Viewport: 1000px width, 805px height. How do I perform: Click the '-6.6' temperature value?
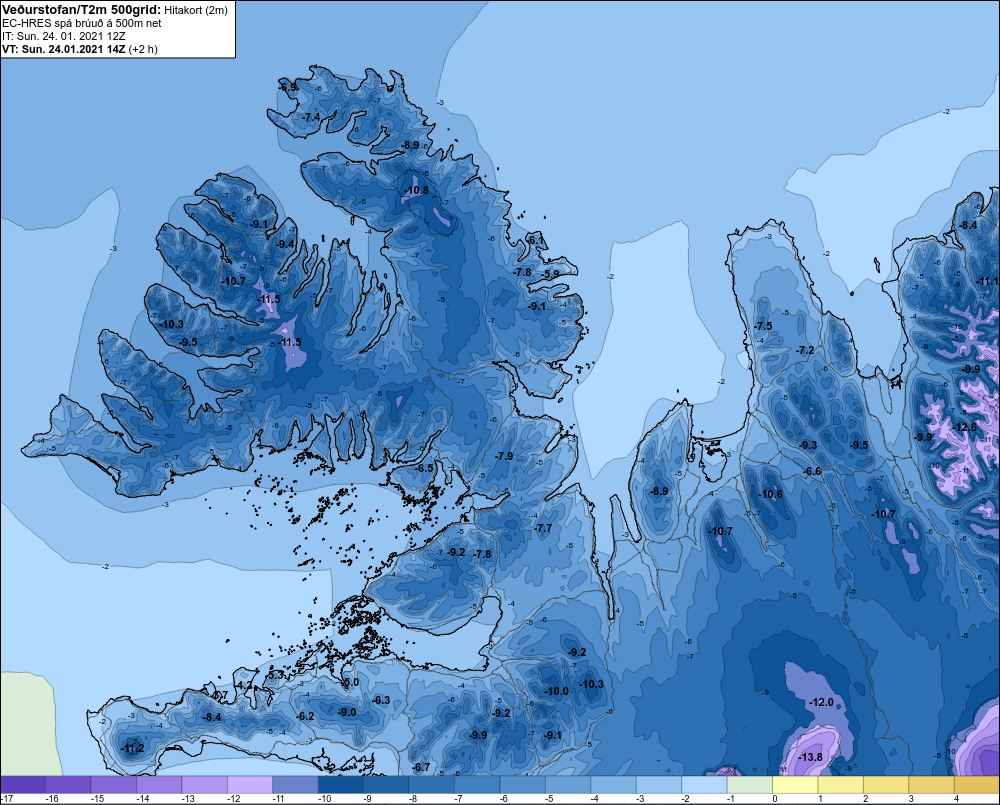tap(812, 471)
